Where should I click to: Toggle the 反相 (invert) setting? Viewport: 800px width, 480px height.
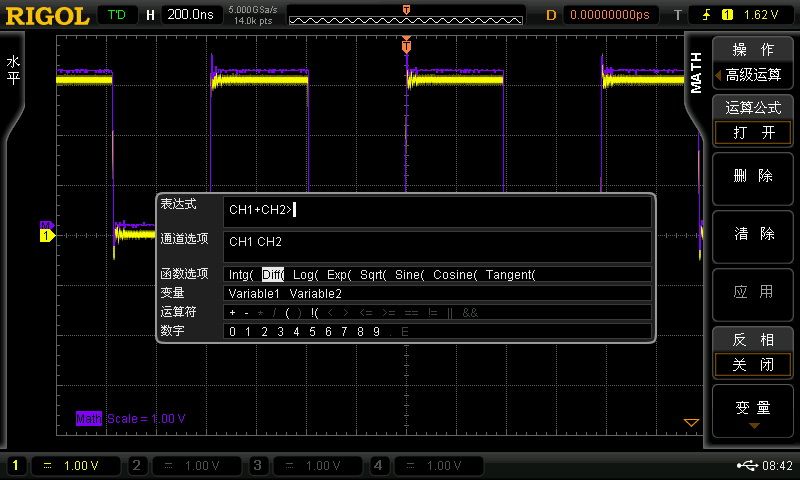pos(753,352)
